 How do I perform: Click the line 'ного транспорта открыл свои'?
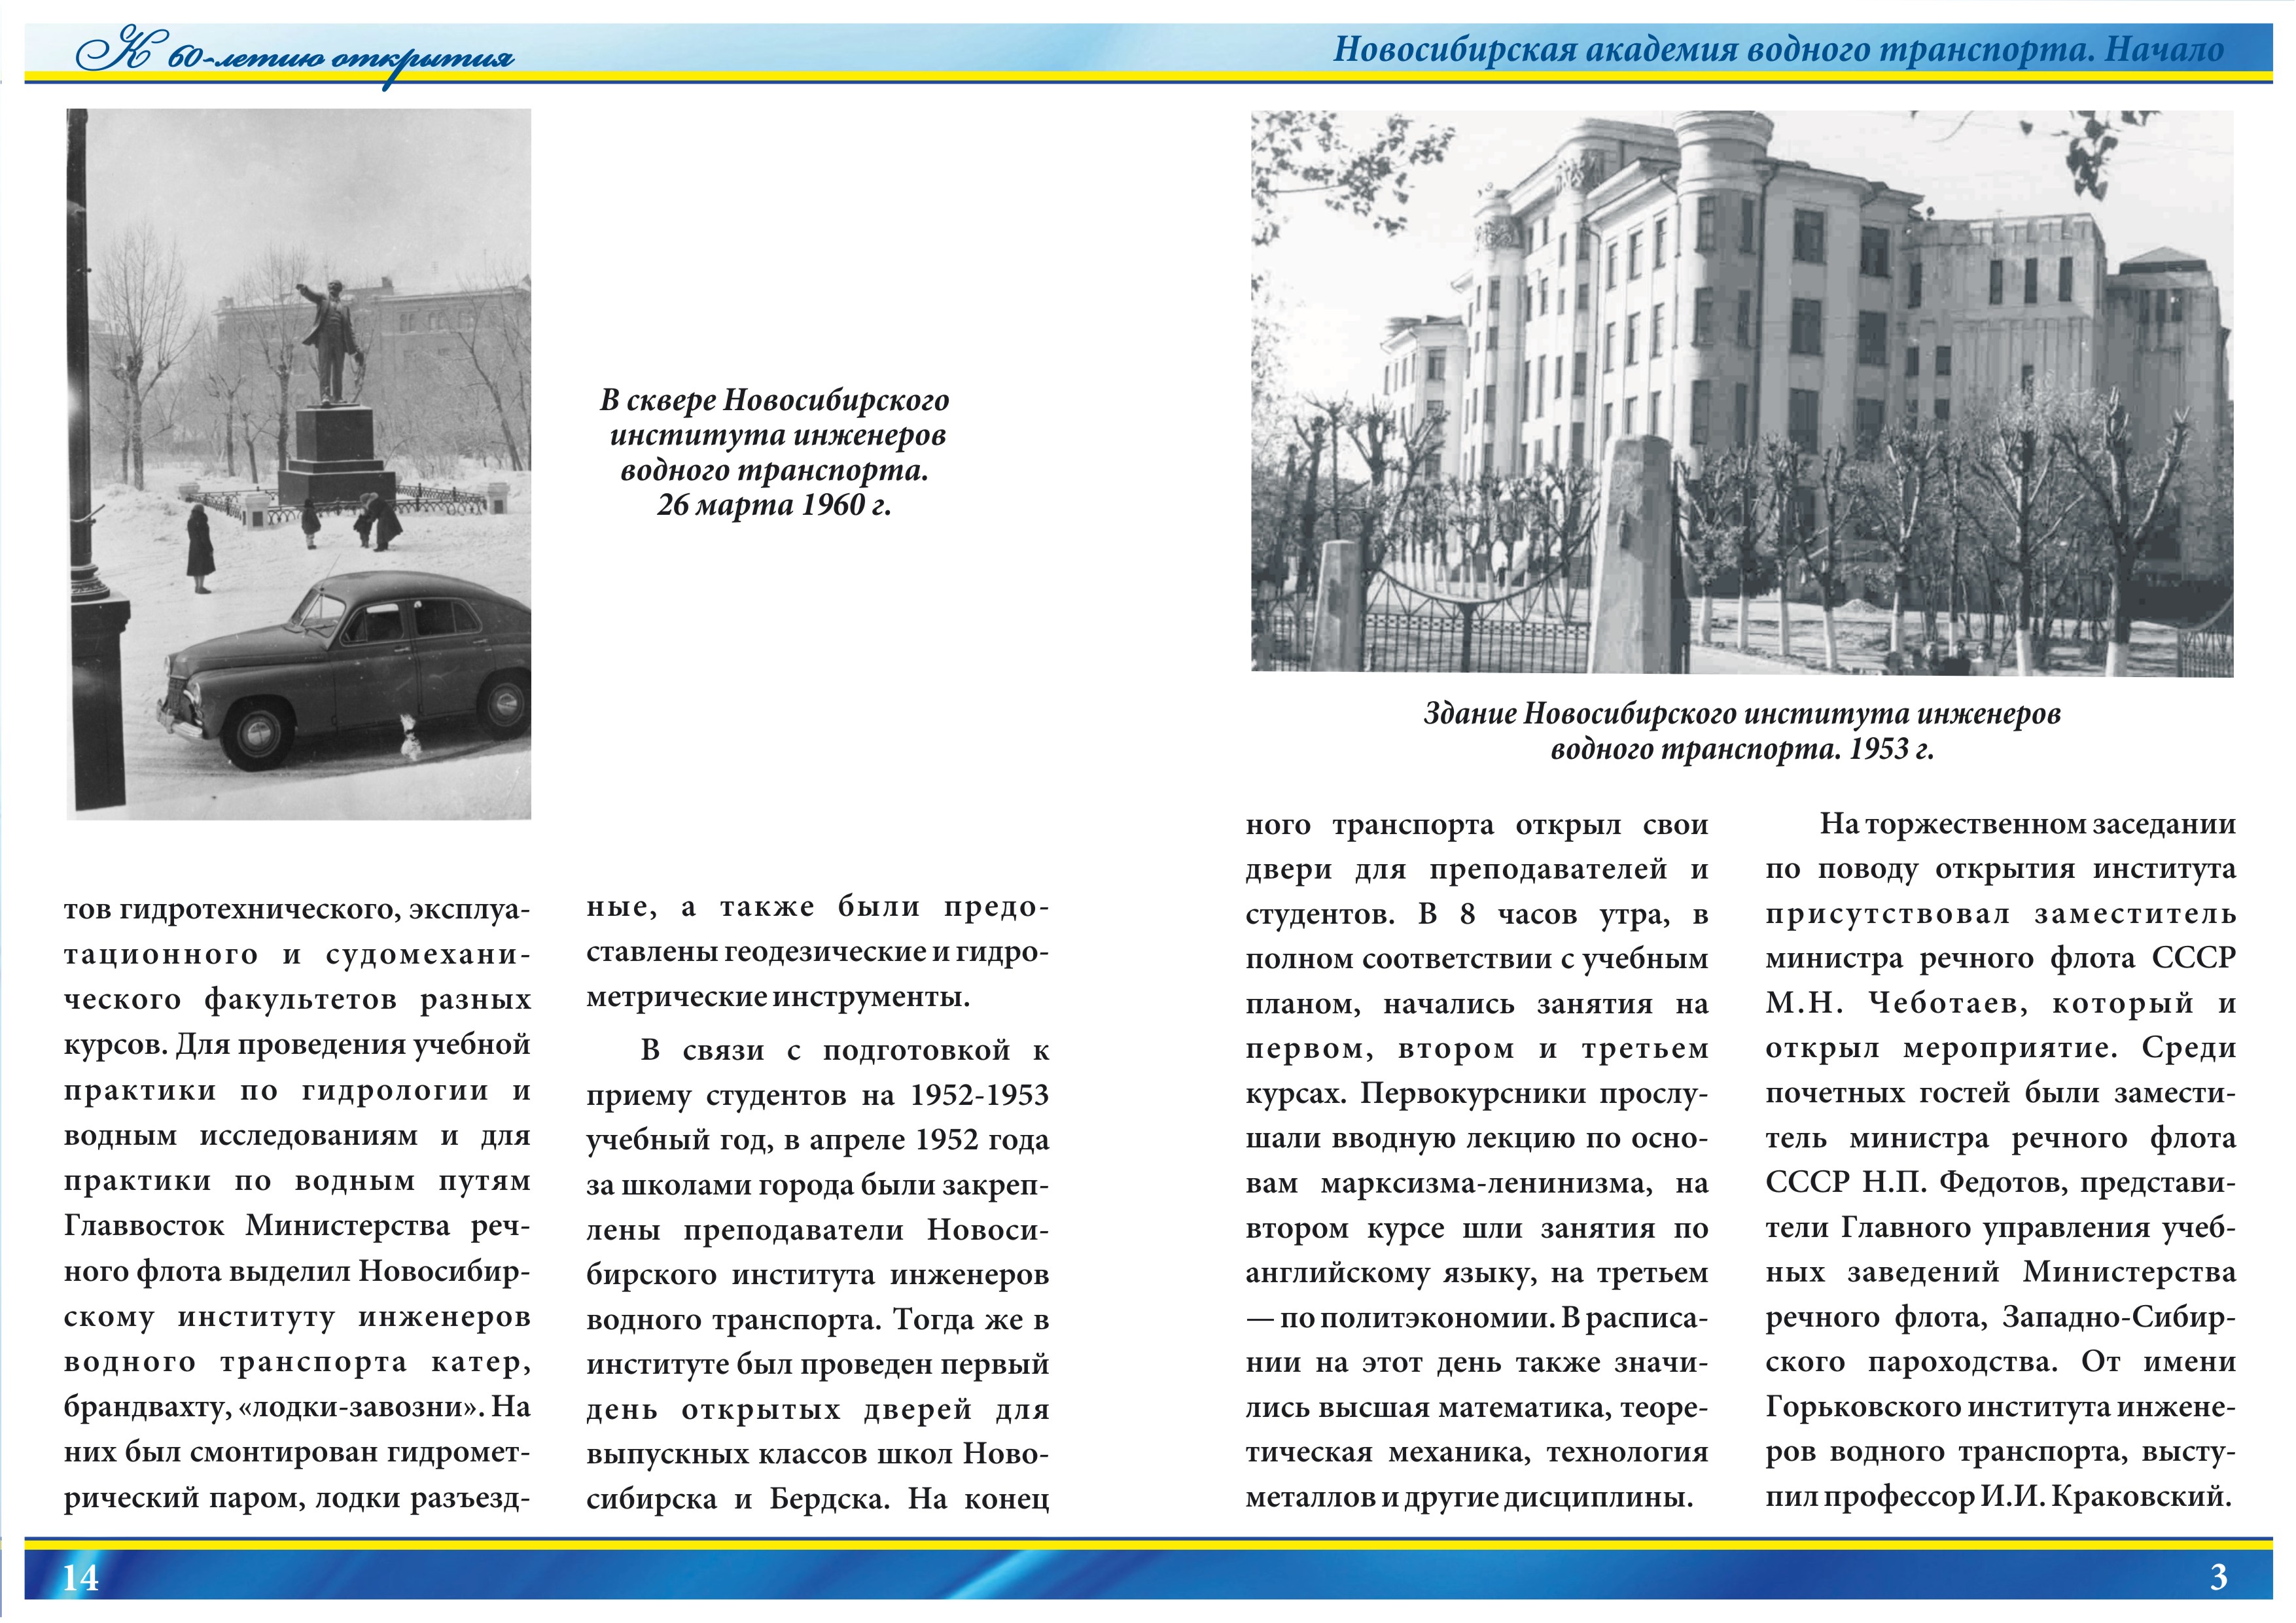(1477, 825)
